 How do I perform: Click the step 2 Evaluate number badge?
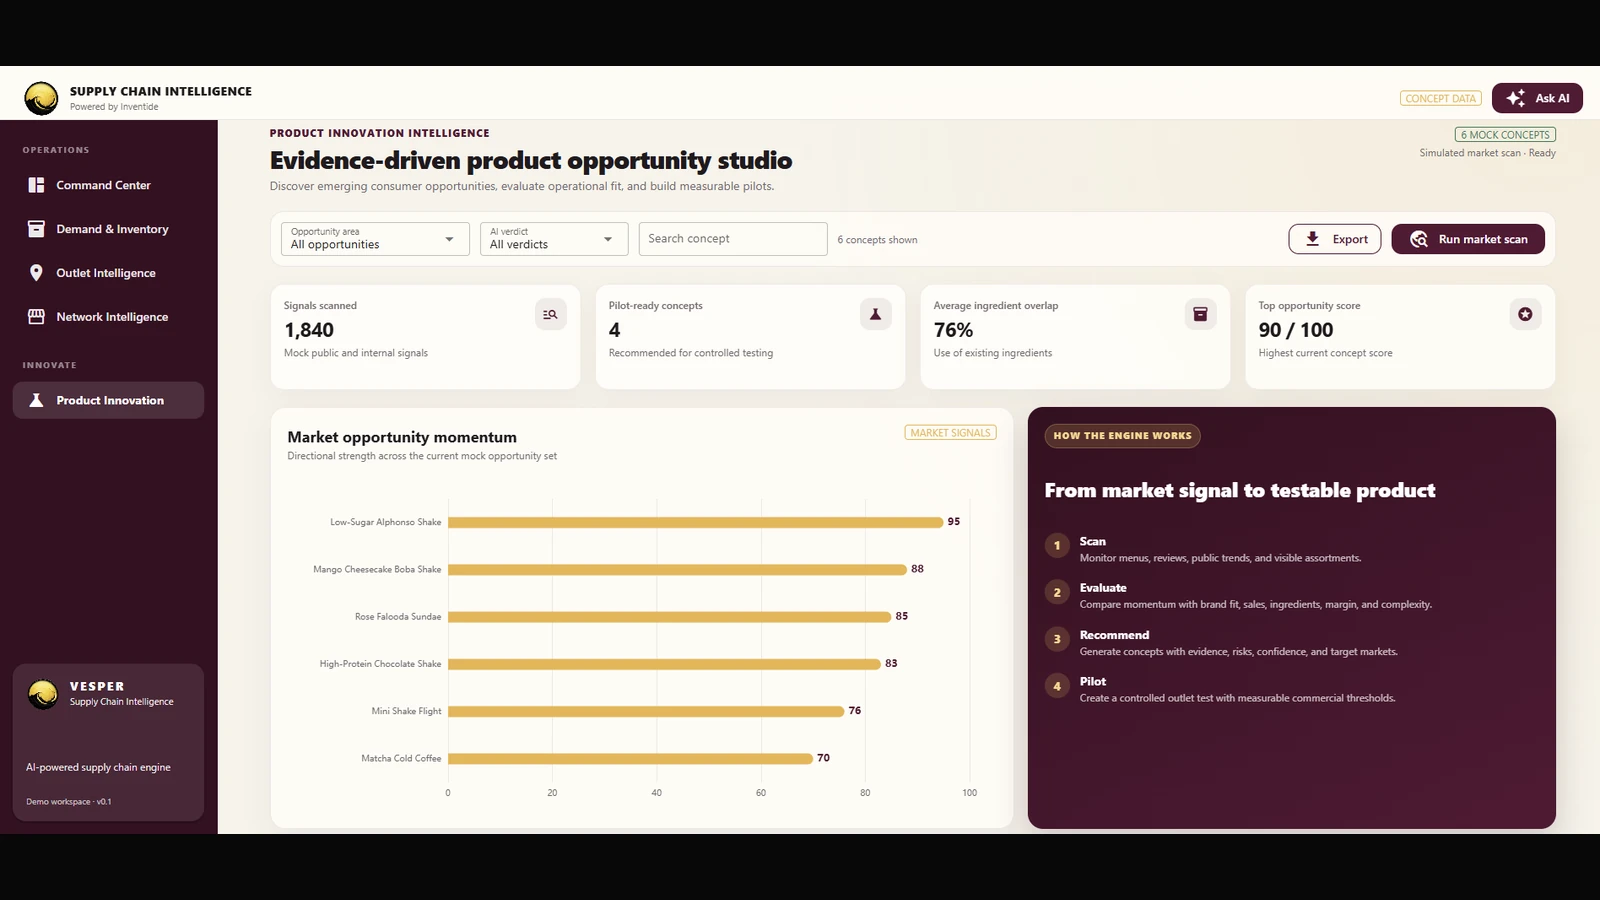click(x=1057, y=592)
